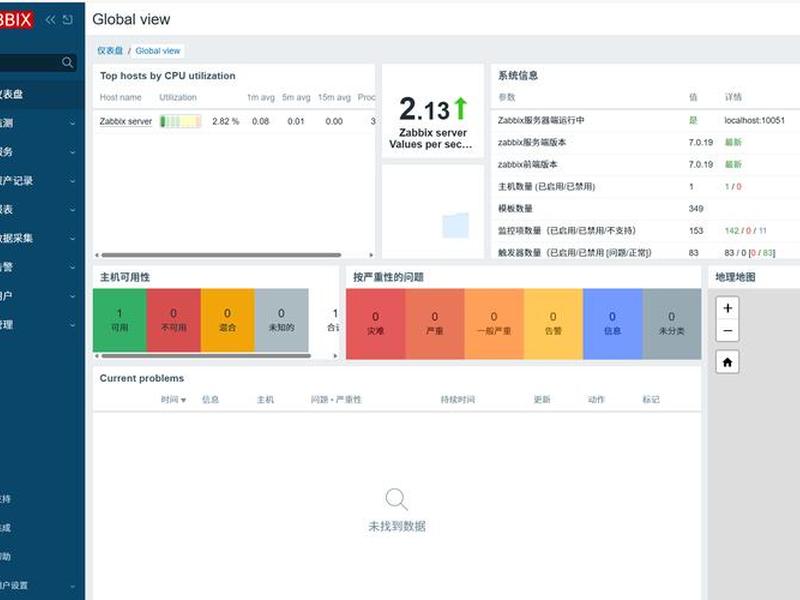
Task: Click the orange 混合 availability tile
Action: (x=228, y=320)
